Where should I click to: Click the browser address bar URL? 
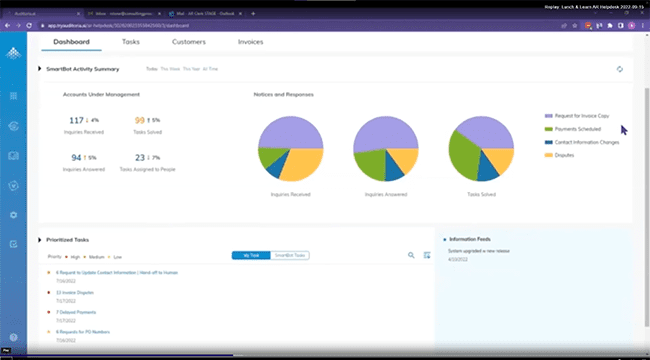[x=118, y=25]
